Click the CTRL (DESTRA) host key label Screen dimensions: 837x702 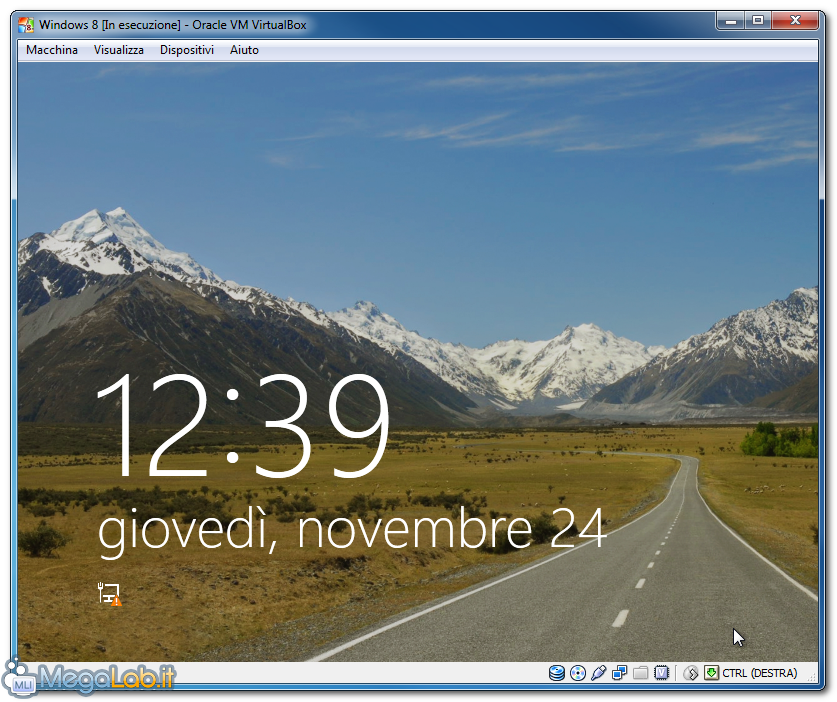point(760,673)
